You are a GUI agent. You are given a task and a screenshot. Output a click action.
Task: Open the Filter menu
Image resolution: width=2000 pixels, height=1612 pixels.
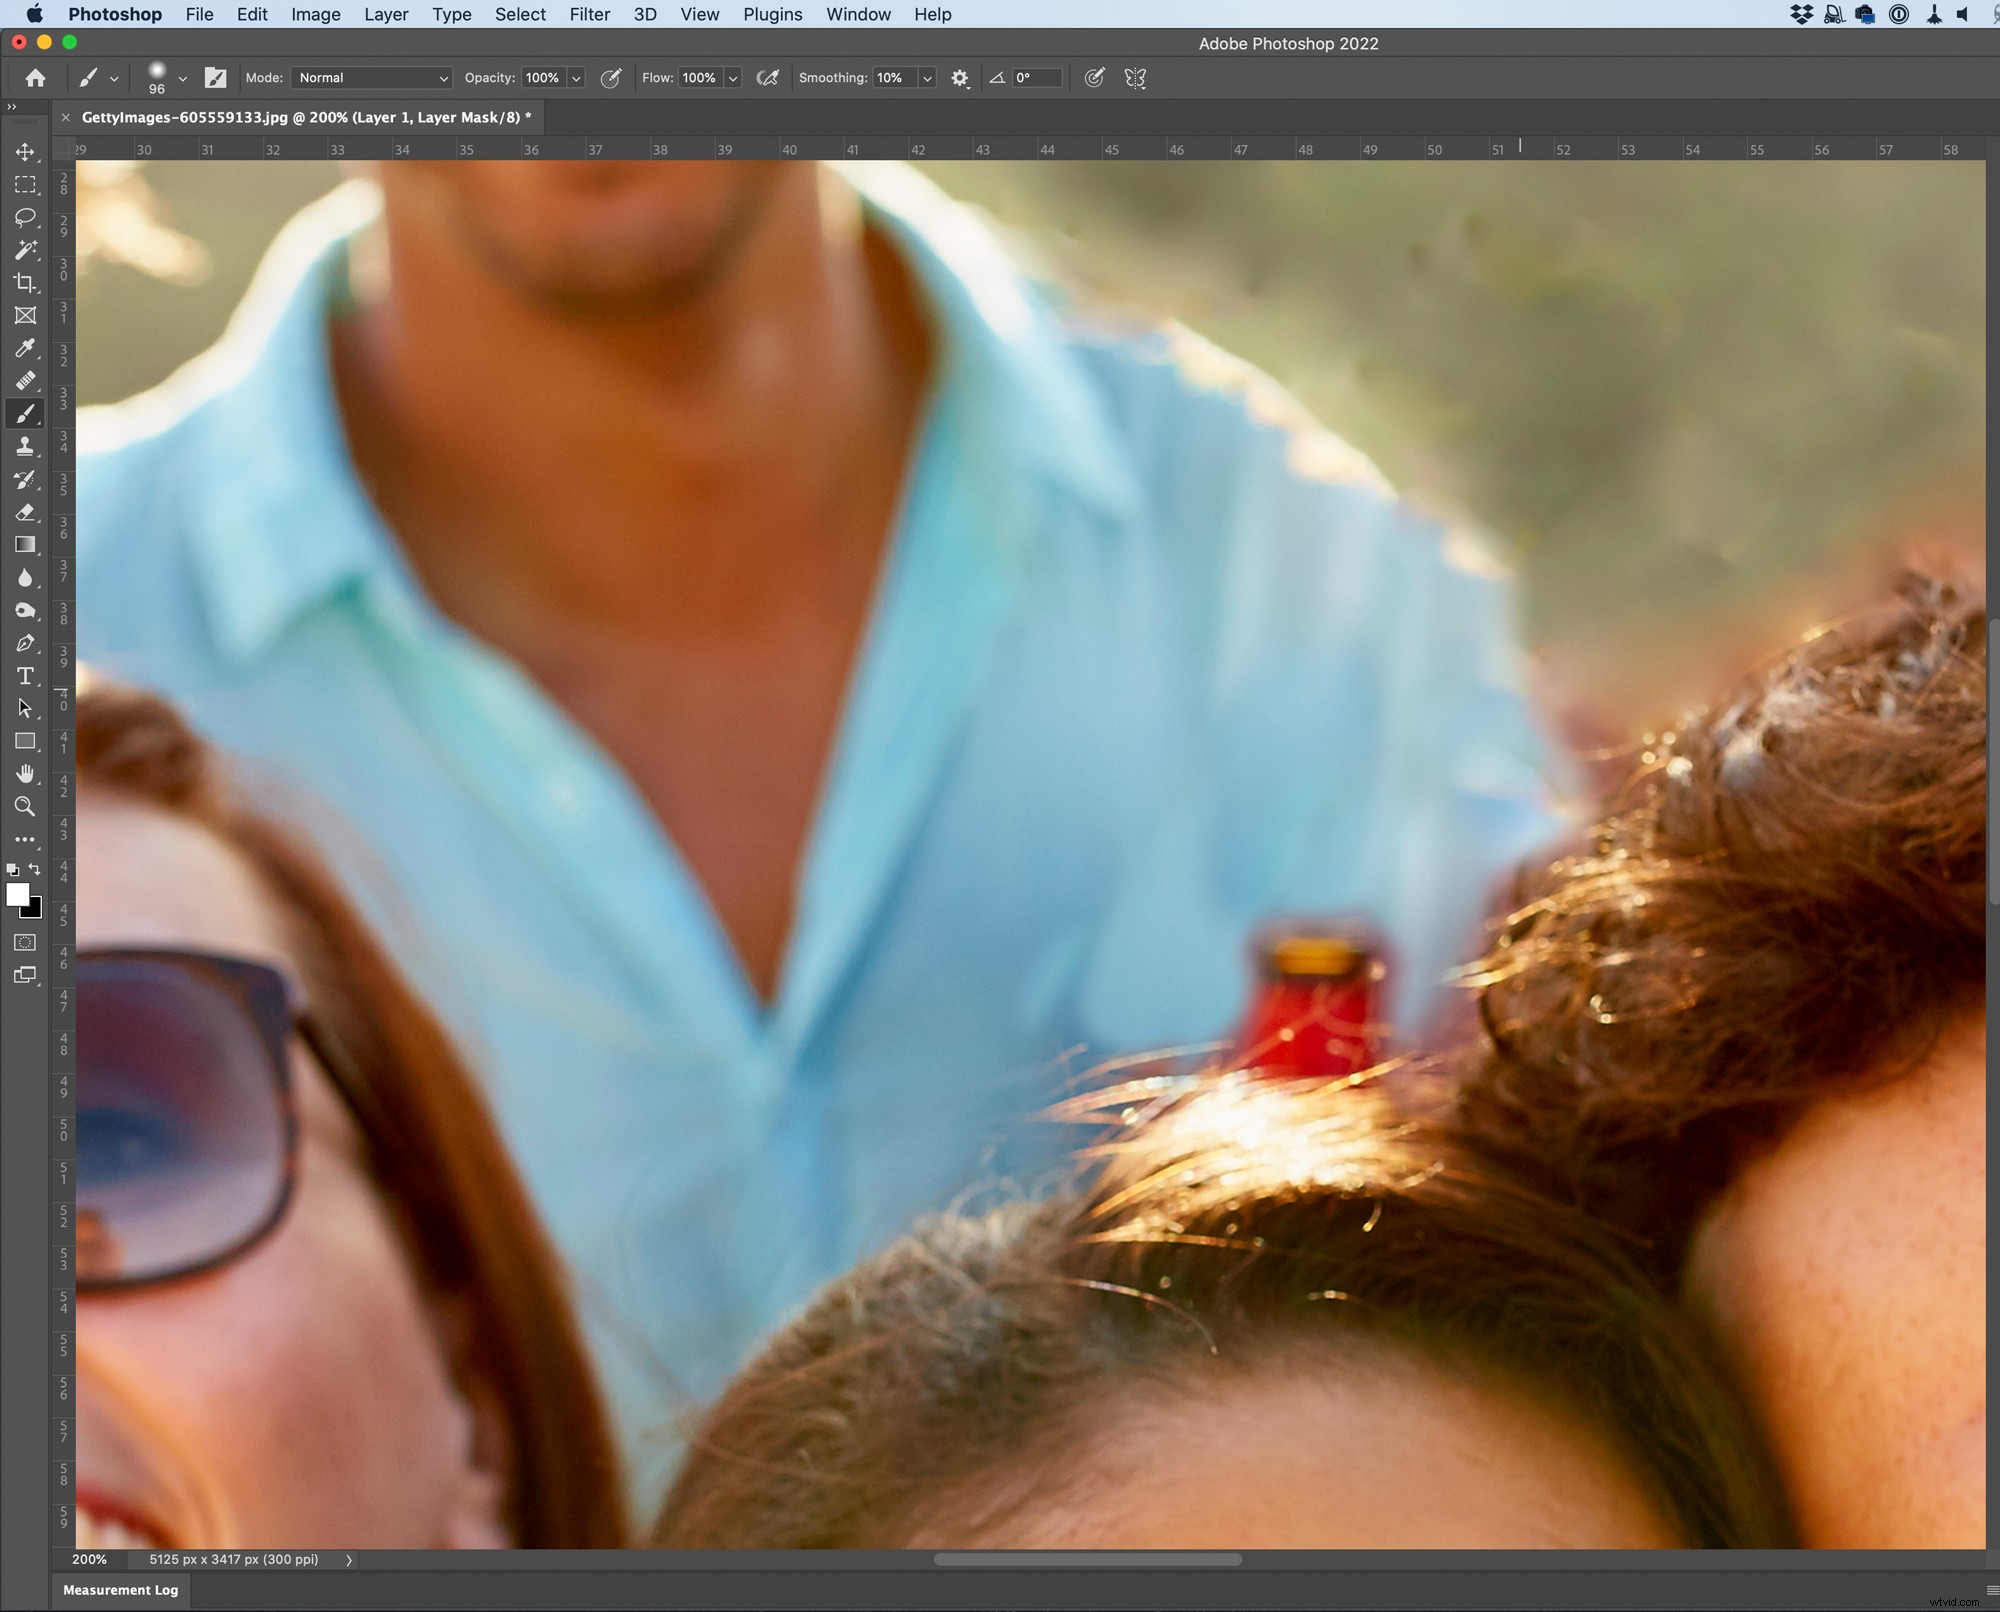point(590,14)
